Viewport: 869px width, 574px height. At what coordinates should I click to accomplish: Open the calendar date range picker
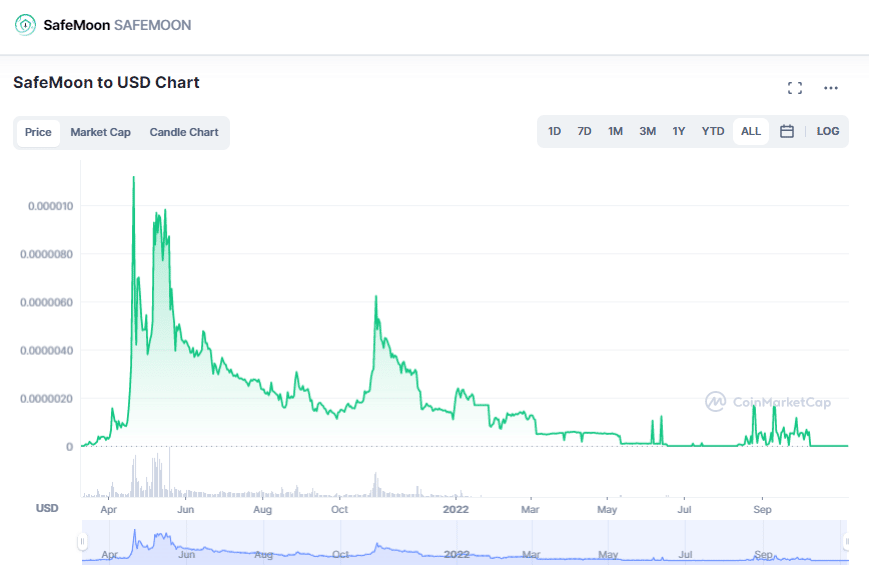pyautogui.click(x=787, y=131)
